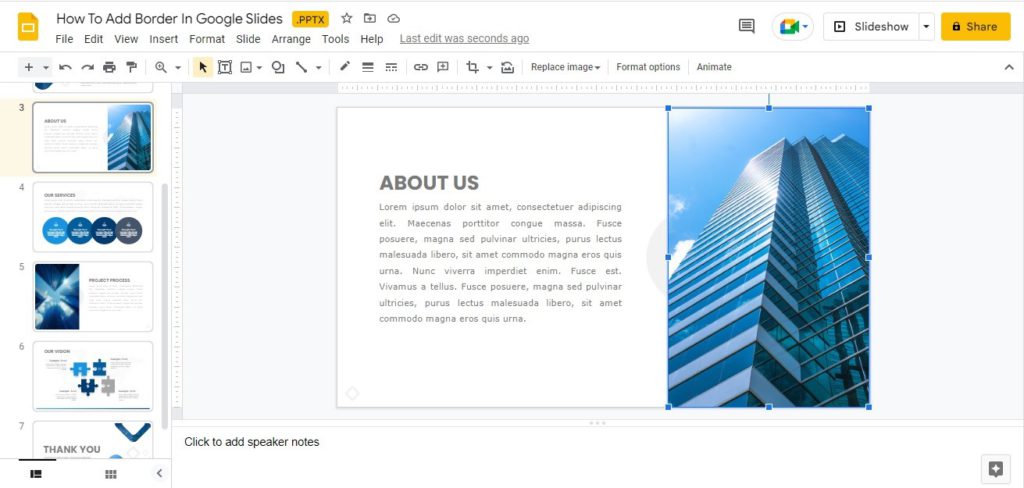Select slide 3 About Us thumbnail

(x=93, y=137)
